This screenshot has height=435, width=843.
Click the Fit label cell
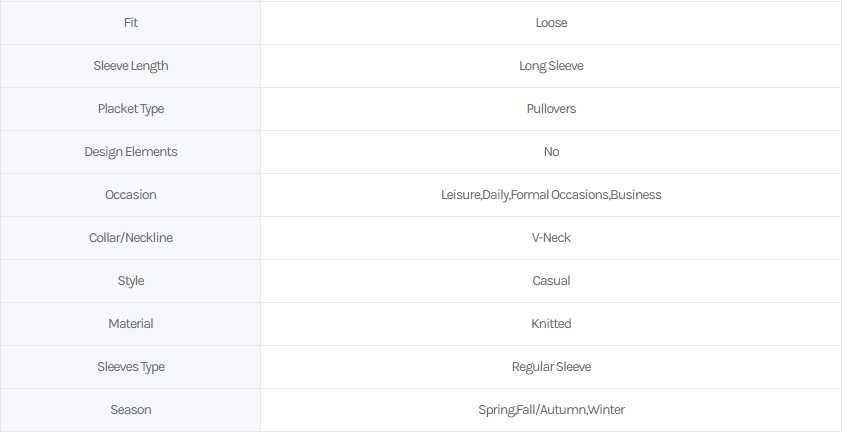131,23
